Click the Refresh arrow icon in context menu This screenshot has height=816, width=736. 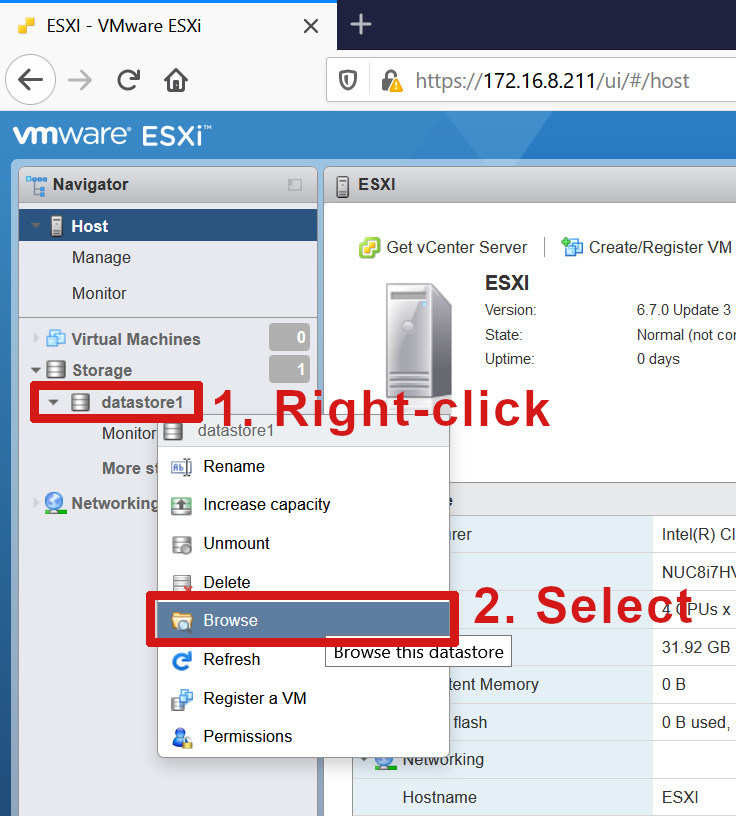tap(182, 660)
